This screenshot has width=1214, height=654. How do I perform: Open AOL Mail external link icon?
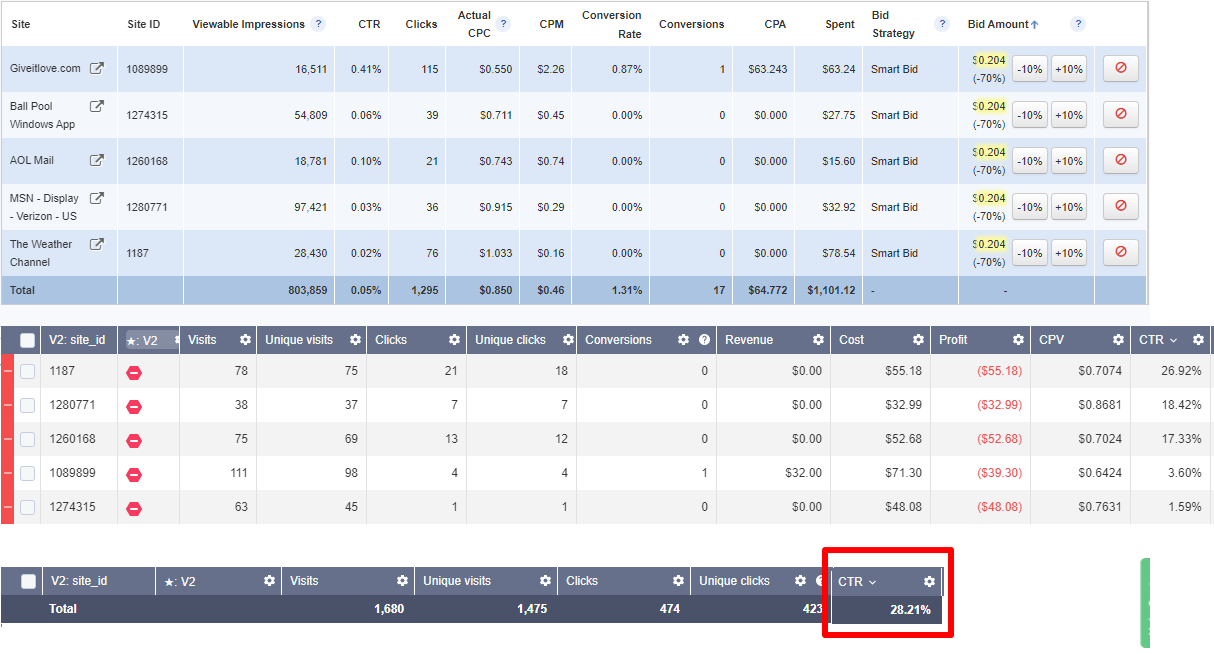97,160
